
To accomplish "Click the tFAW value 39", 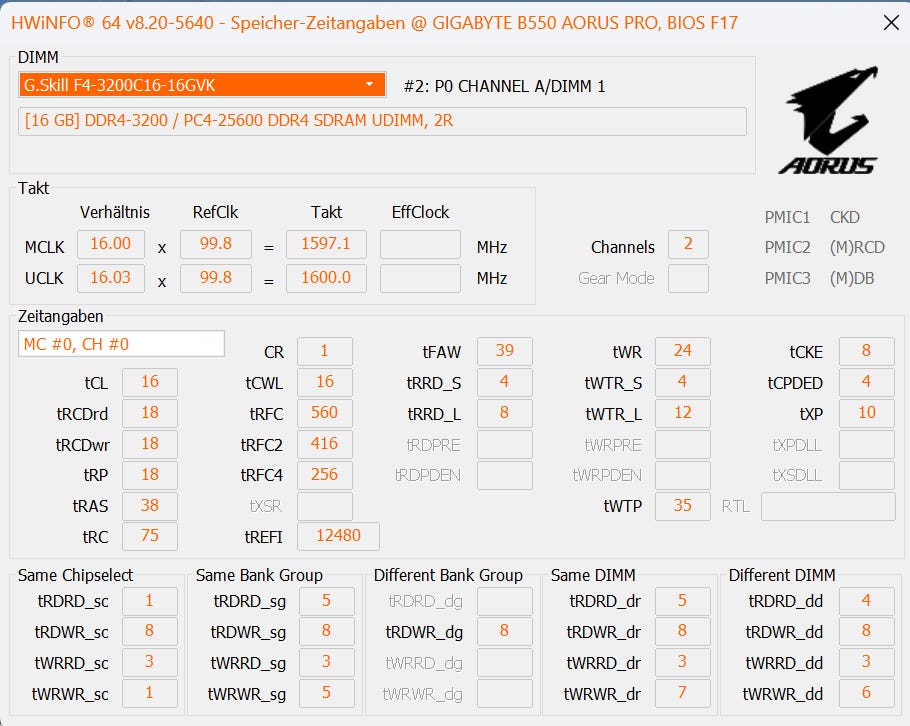I will 505,351.
